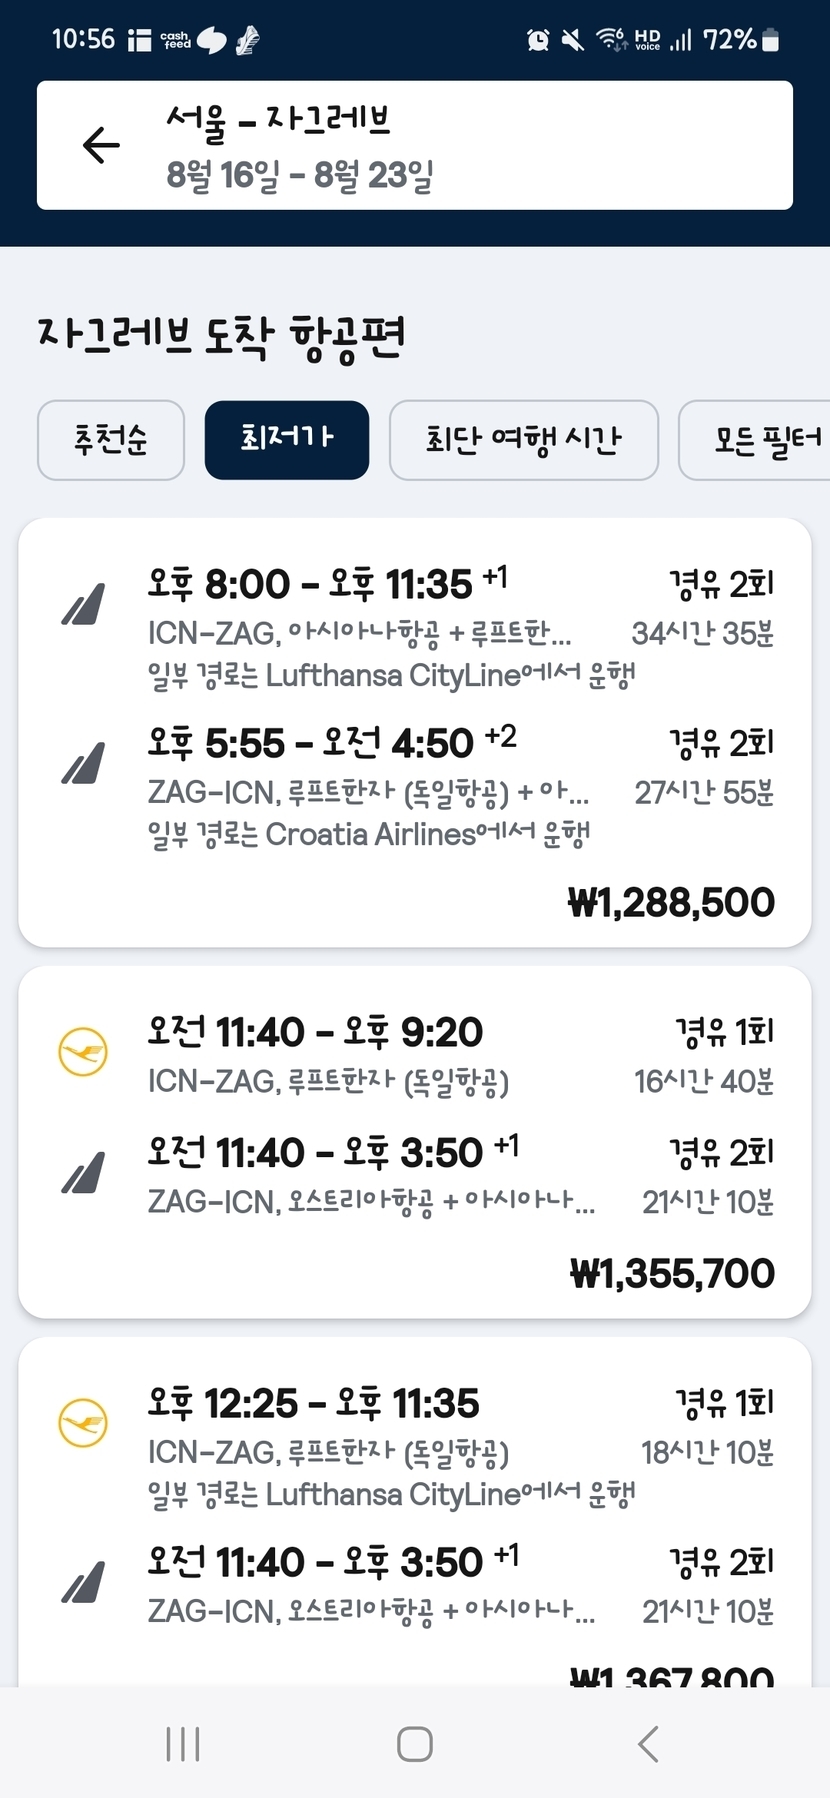Select the ₩1,355,700 flight price
Screen dimensions: 830x1798
click(672, 1273)
